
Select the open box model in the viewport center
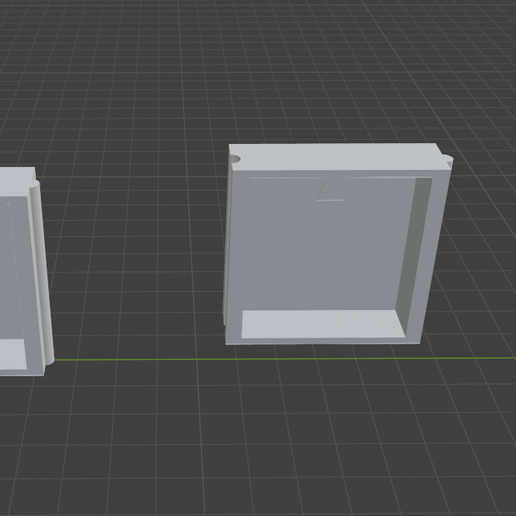tap(337, 244)
